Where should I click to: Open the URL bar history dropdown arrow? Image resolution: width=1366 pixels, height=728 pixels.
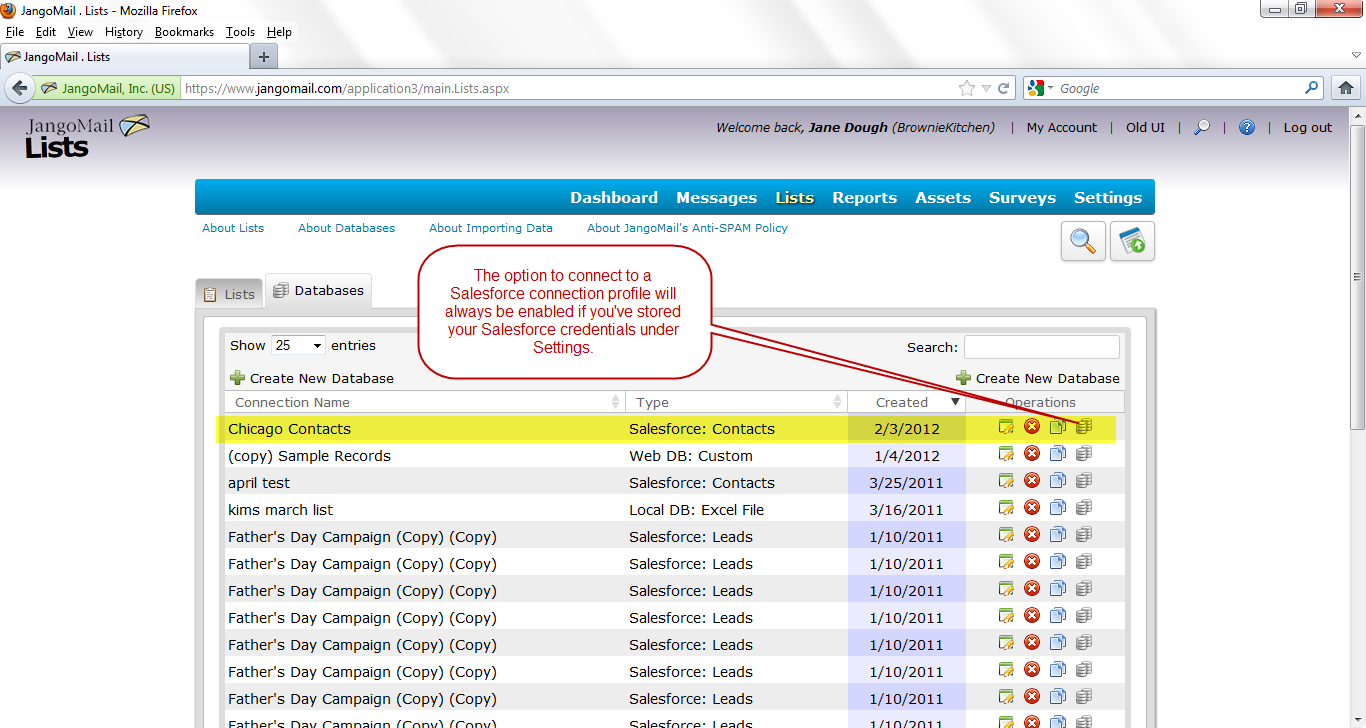[x=986, y=88]
